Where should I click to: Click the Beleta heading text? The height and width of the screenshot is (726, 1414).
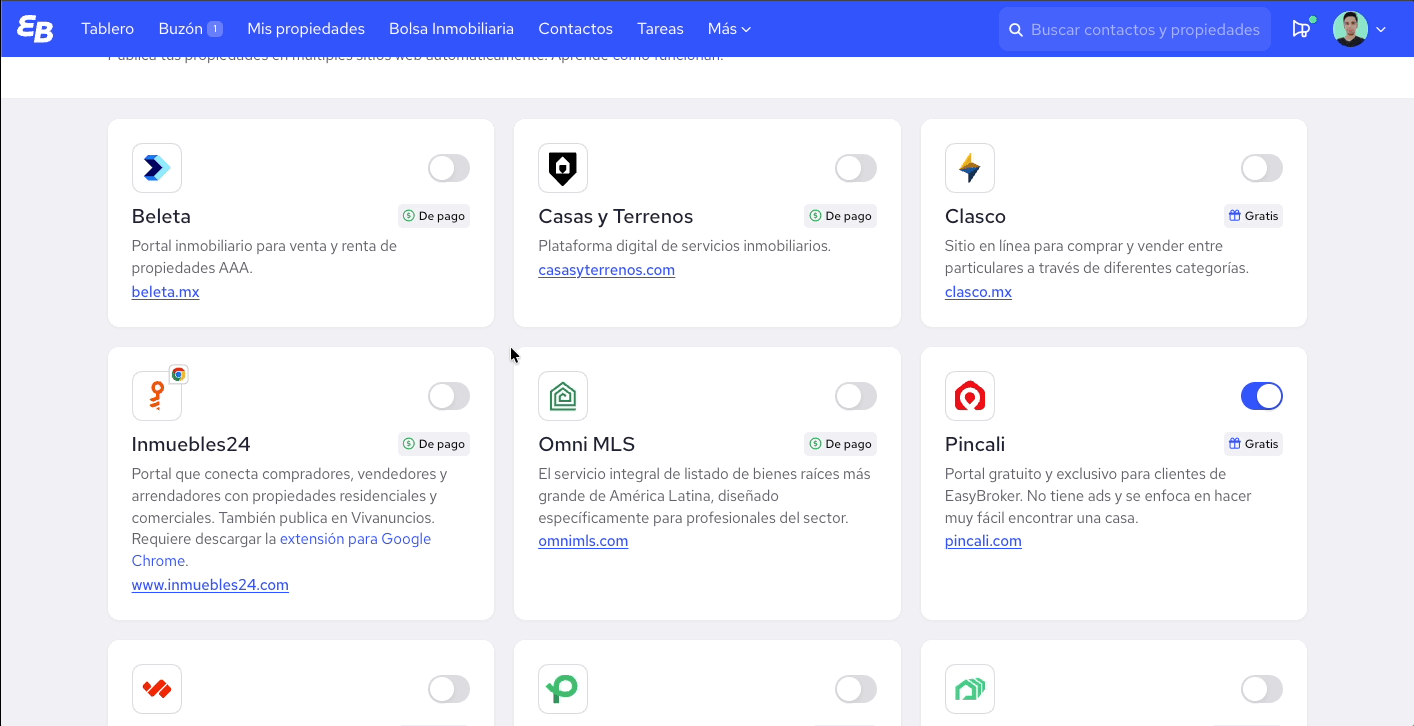161,216
